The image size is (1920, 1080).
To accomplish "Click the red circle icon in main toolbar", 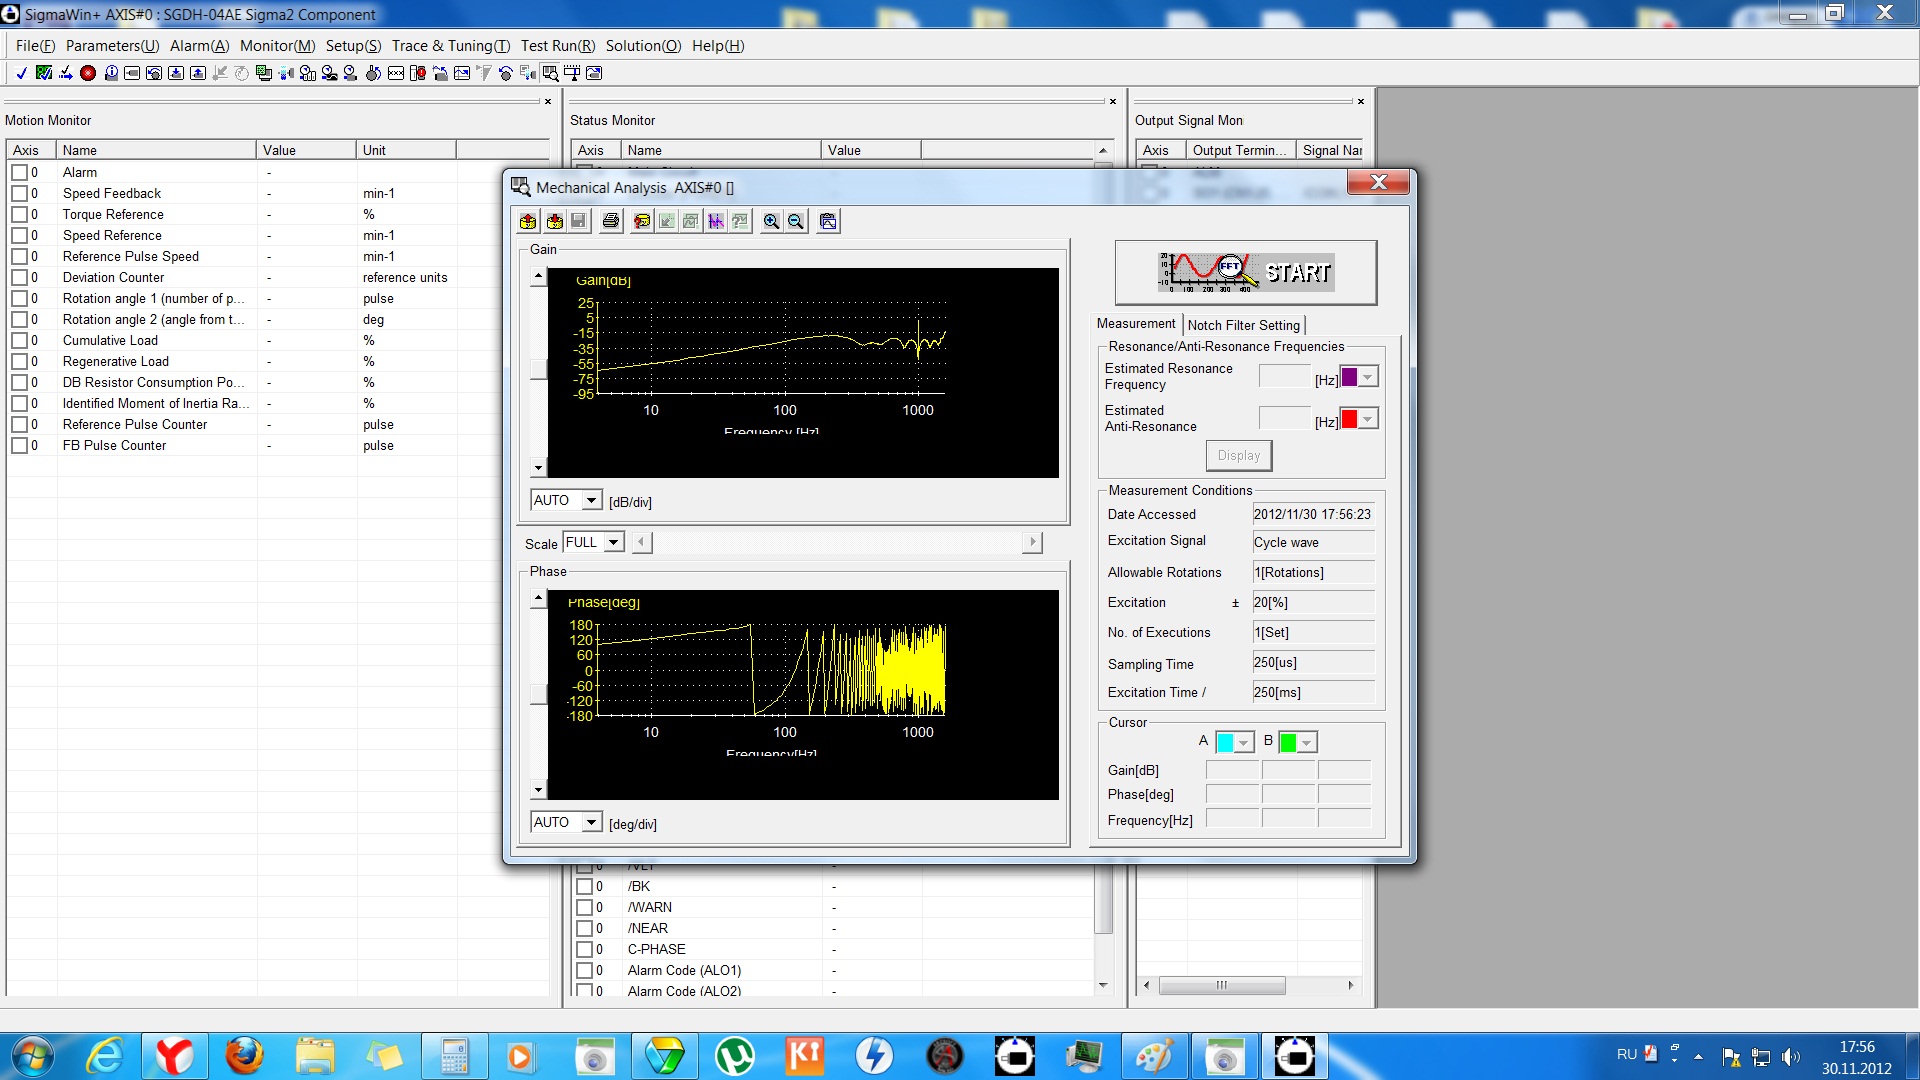I will 88,73.
